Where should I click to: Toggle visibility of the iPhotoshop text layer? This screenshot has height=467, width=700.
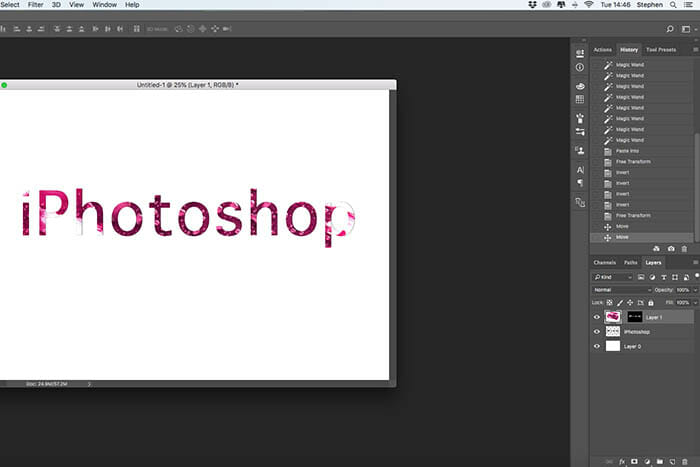click(x=597, y=332)
